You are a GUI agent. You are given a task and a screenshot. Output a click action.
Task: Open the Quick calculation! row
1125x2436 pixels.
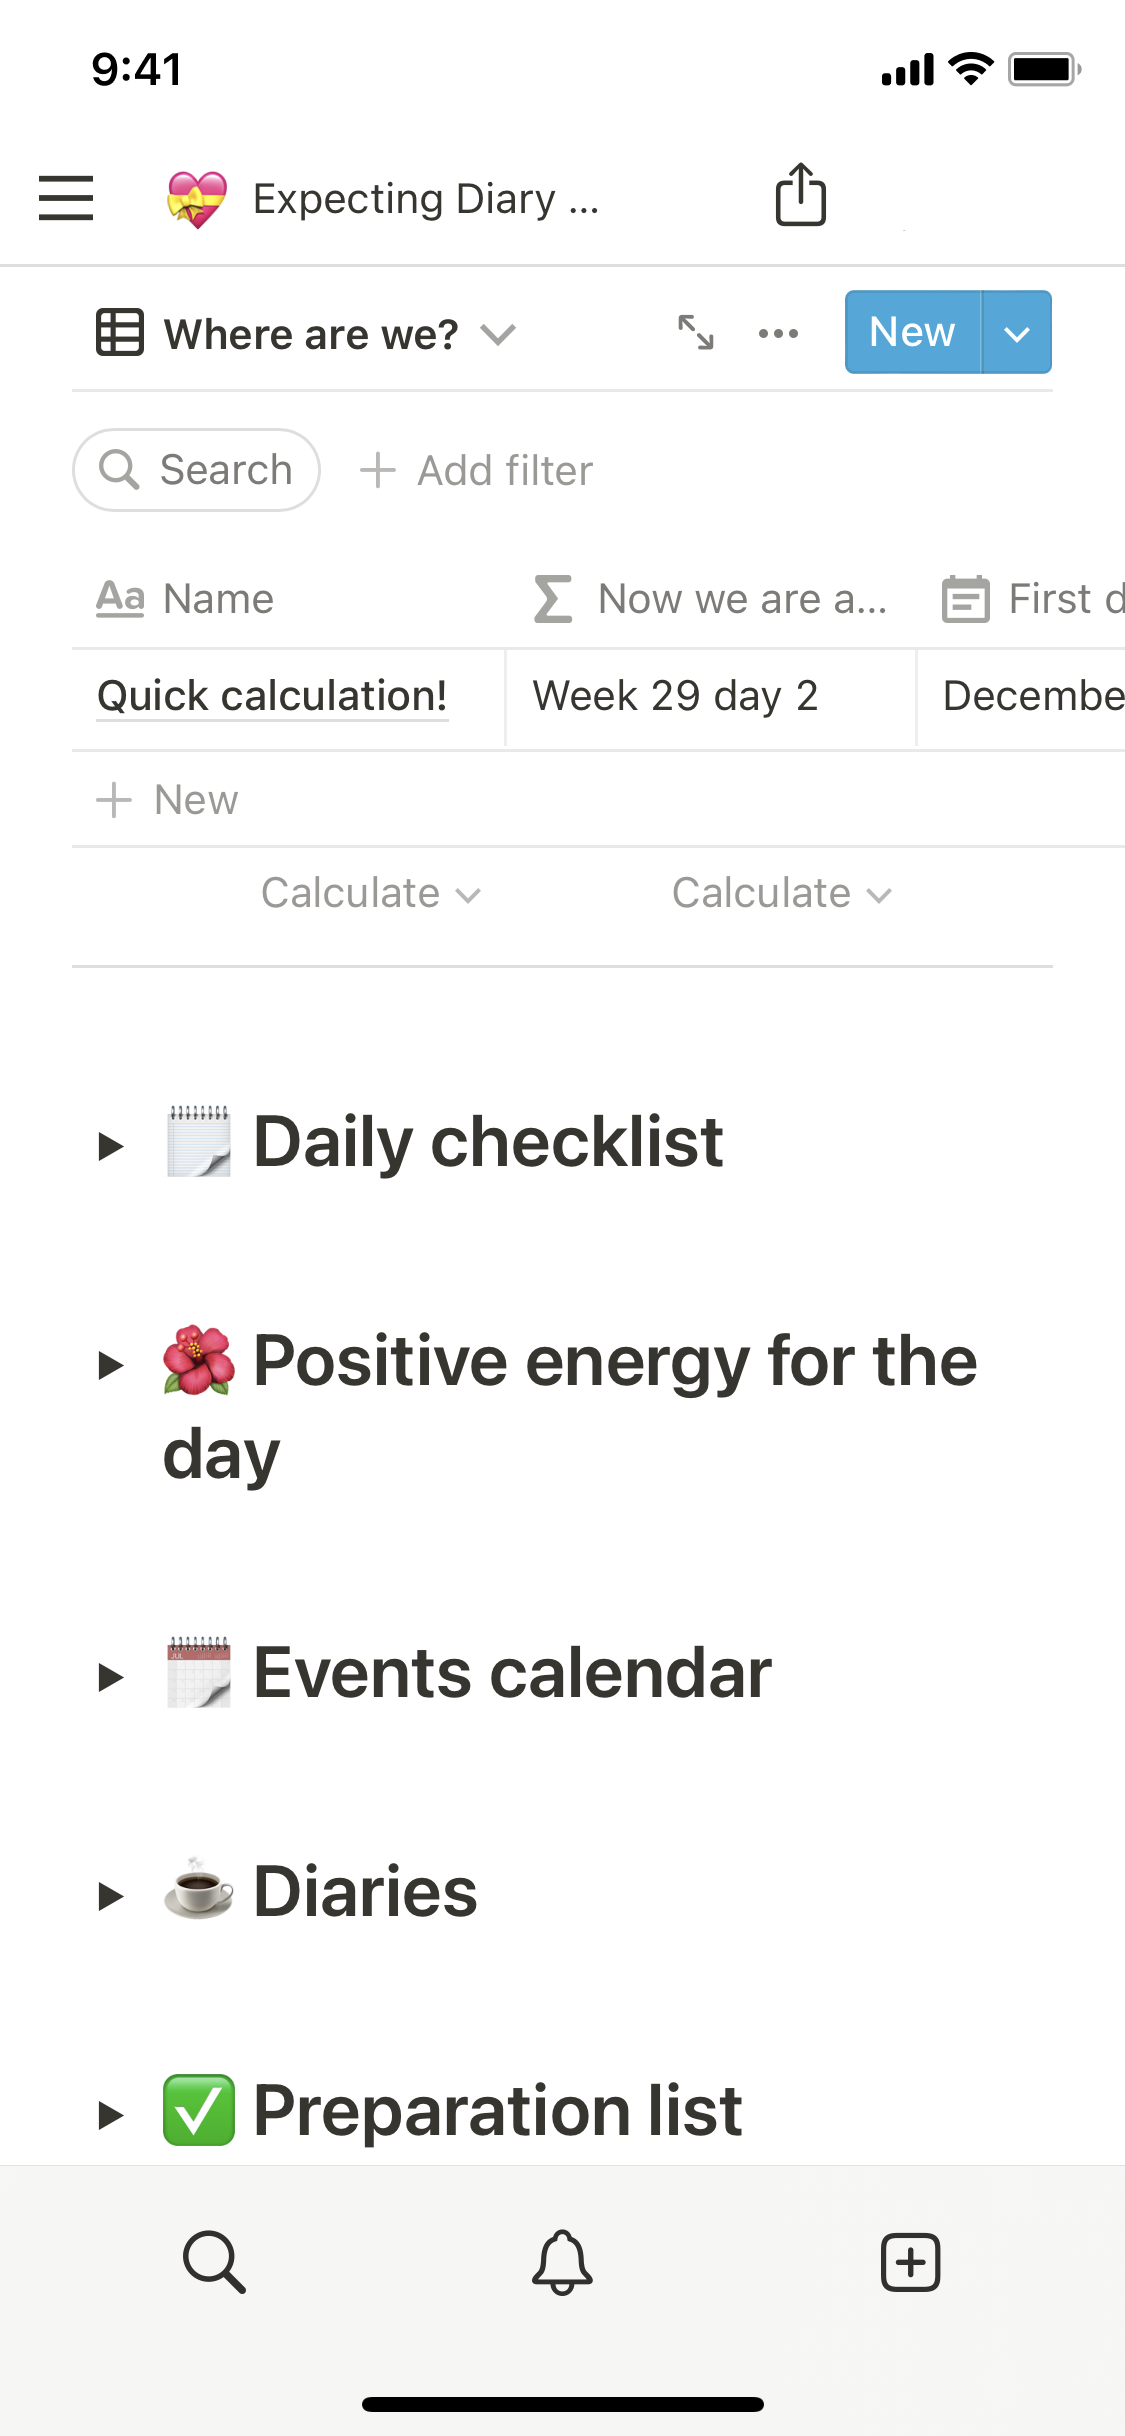pos(272,696)
